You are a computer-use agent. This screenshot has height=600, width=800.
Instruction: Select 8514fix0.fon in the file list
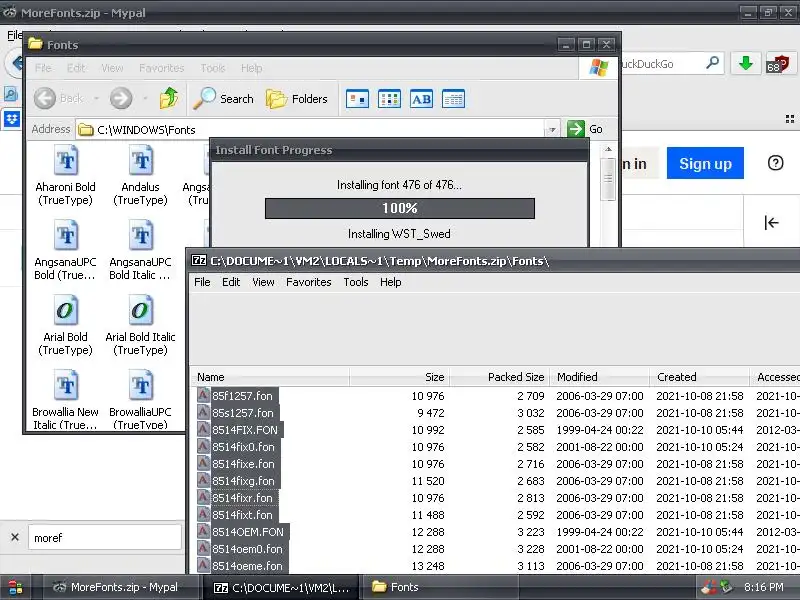pos(243,446)
